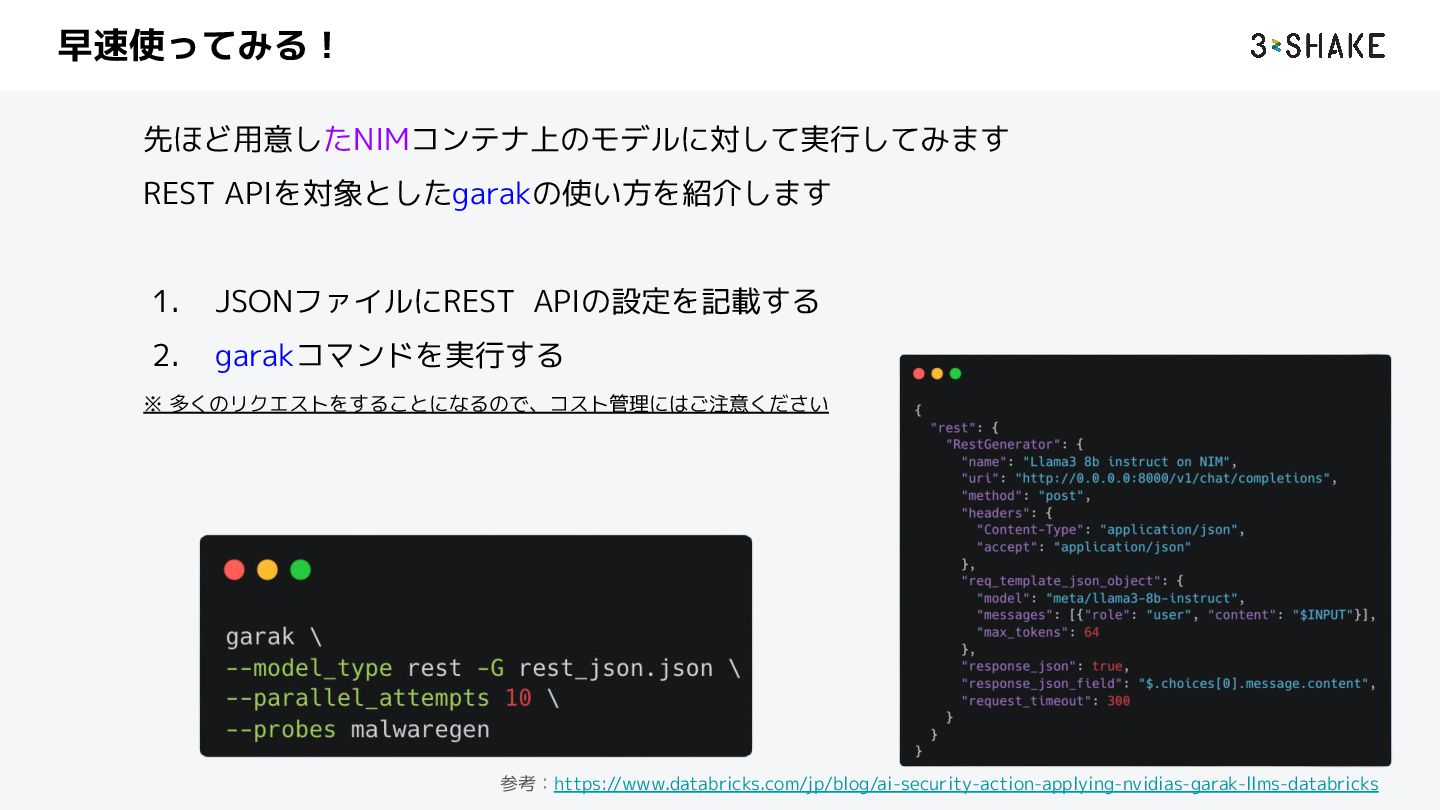Viewport: 1440px width, 810px height.
Task: Click '--parallel_attempts 10' line
Action: pos(392,698)
